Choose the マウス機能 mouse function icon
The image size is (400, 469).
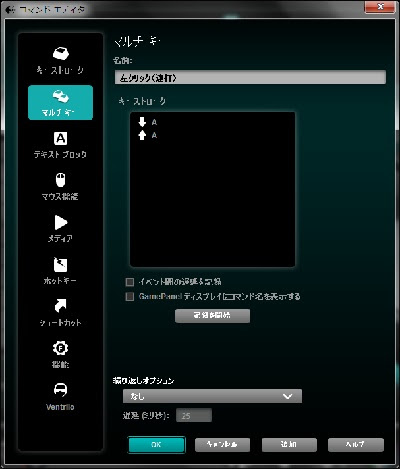point(60,180)
